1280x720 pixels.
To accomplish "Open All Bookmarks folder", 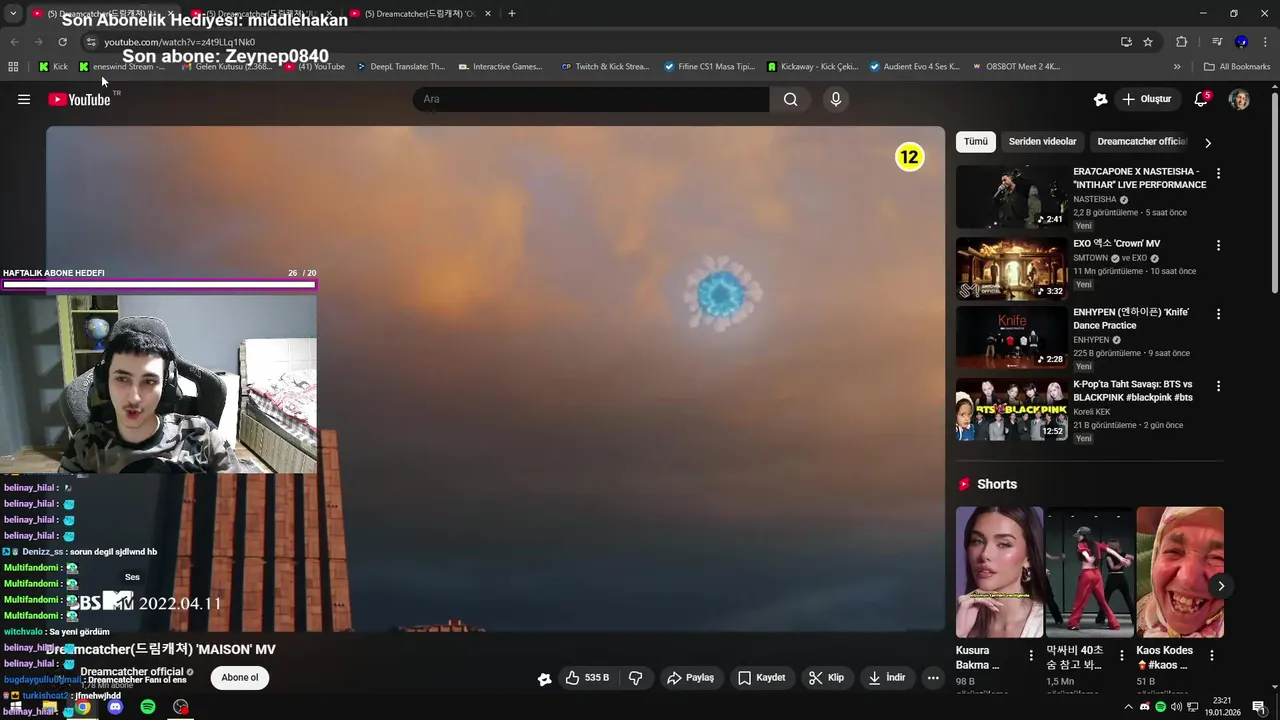I will pyautogui.click(x=1237, y=67).
